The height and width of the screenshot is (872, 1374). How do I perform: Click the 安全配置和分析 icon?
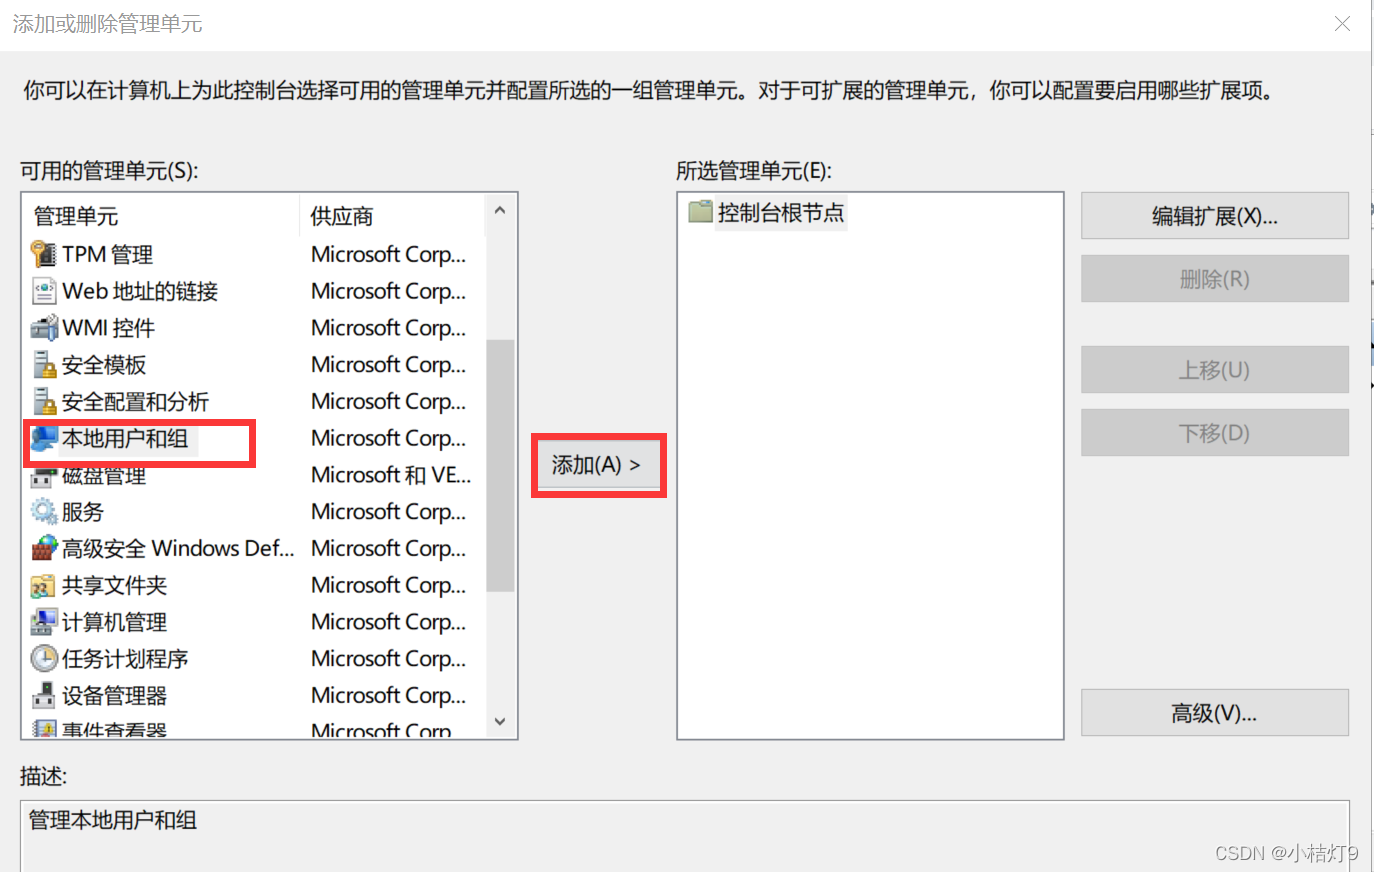tap(44, 402)
